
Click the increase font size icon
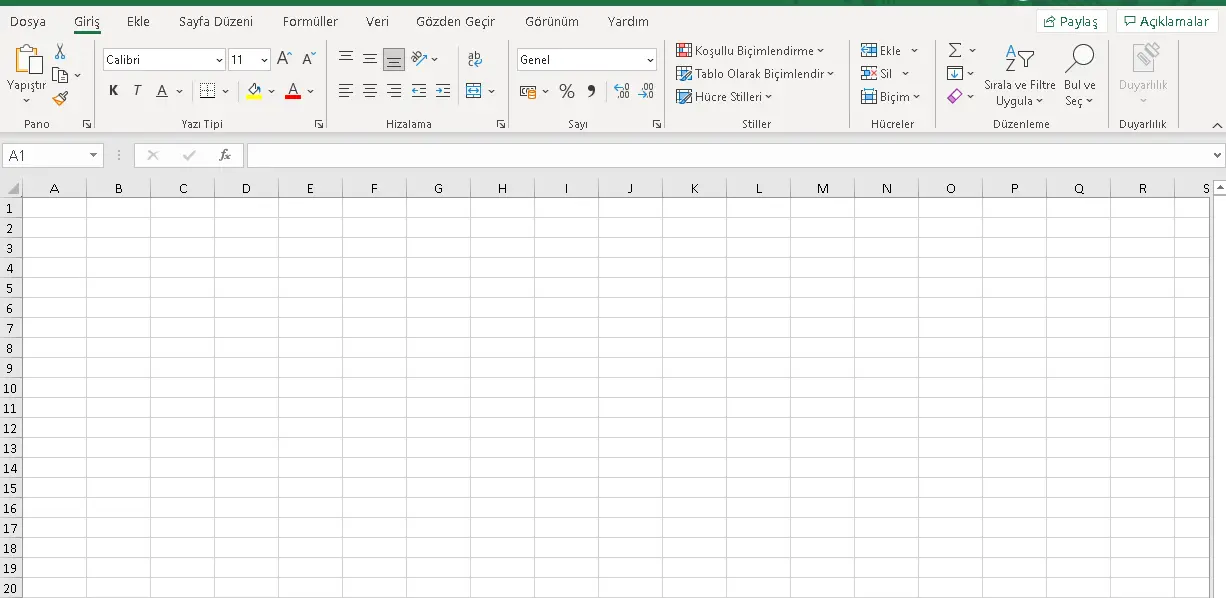click(285, 59)
